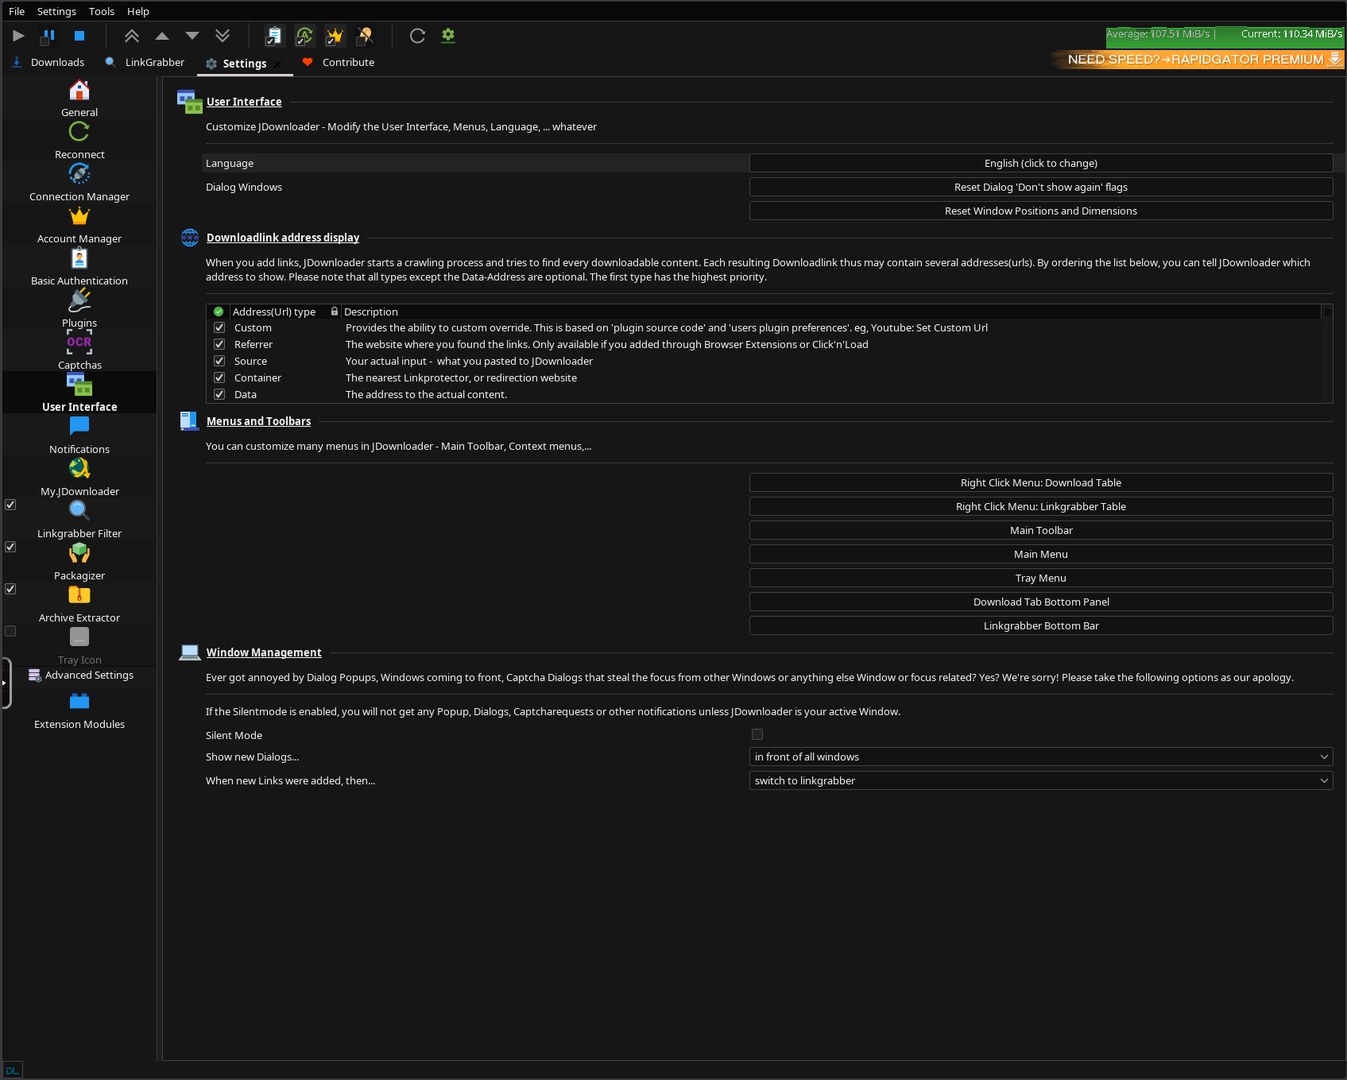Screen dimensions: 1347x1080
Task: Toggle the auto reconnect toolbar icon
Action: pos(304,35)
